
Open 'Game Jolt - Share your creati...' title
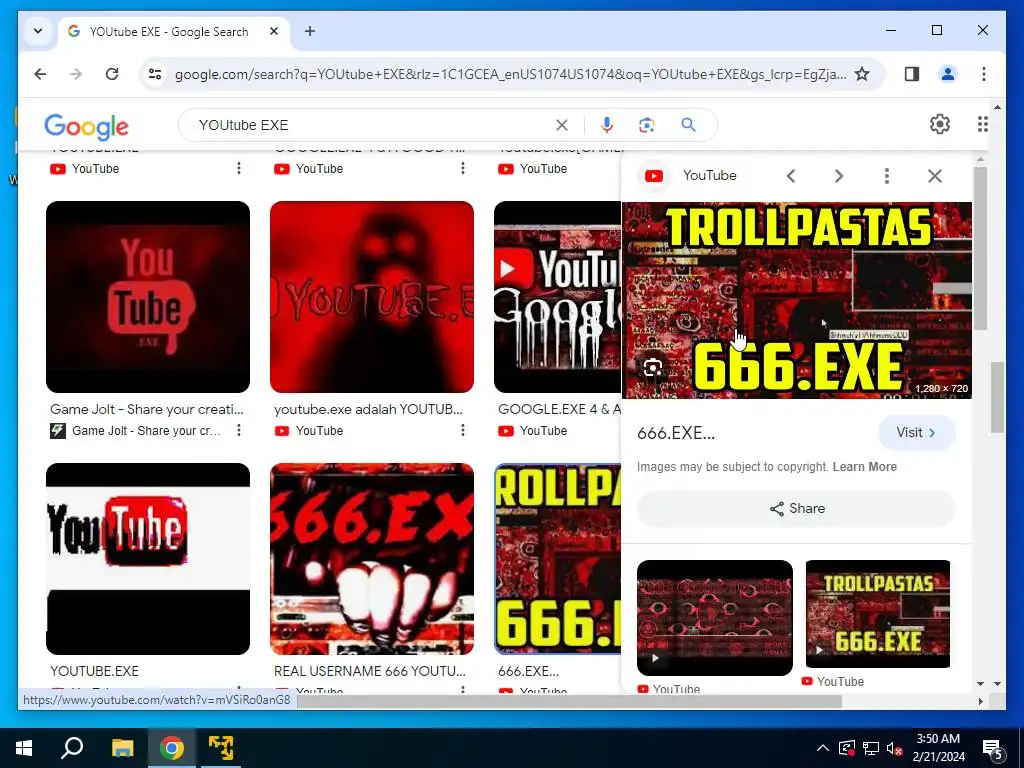point(147,409)
